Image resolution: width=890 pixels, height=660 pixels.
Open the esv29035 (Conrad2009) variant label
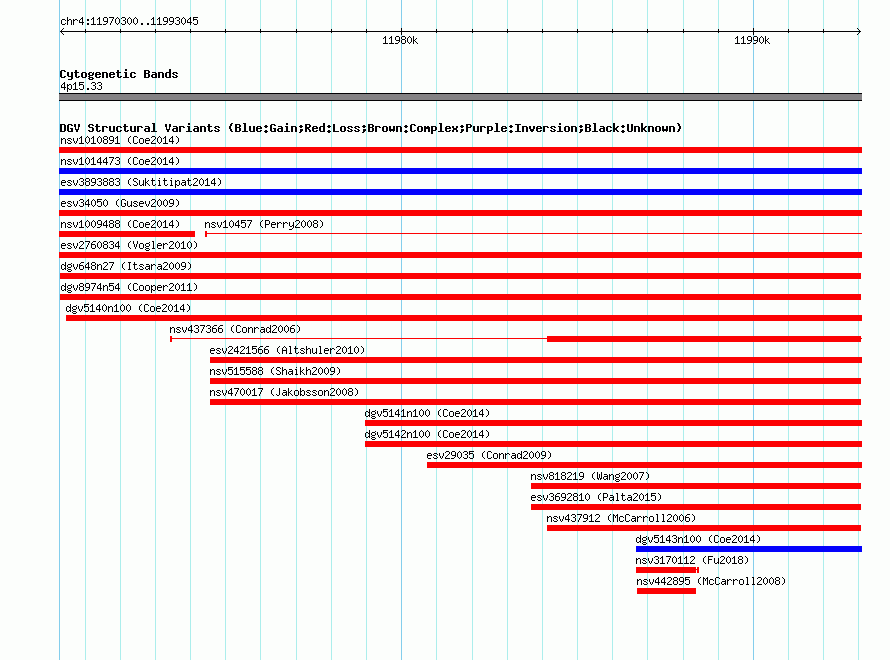point(489,455)
